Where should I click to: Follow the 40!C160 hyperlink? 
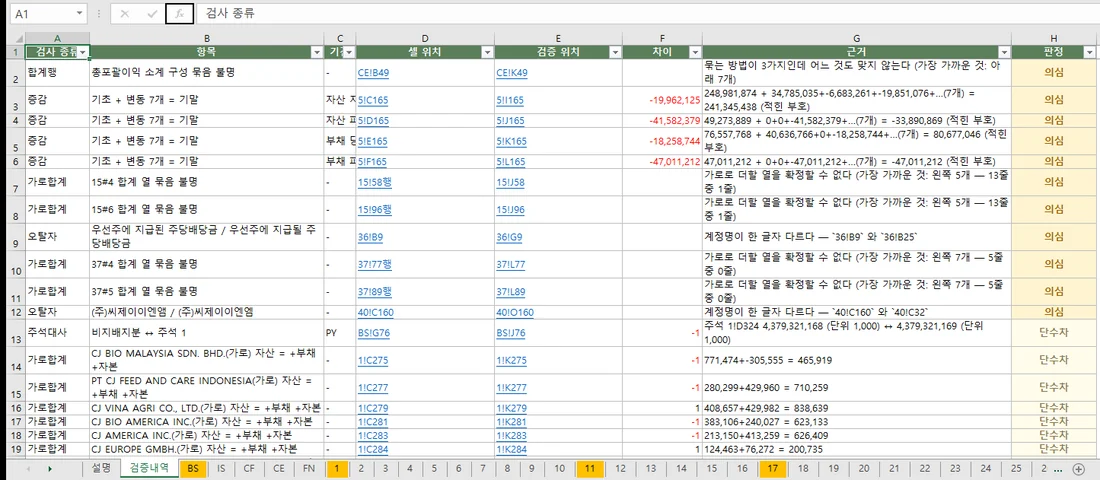point(375,312)
